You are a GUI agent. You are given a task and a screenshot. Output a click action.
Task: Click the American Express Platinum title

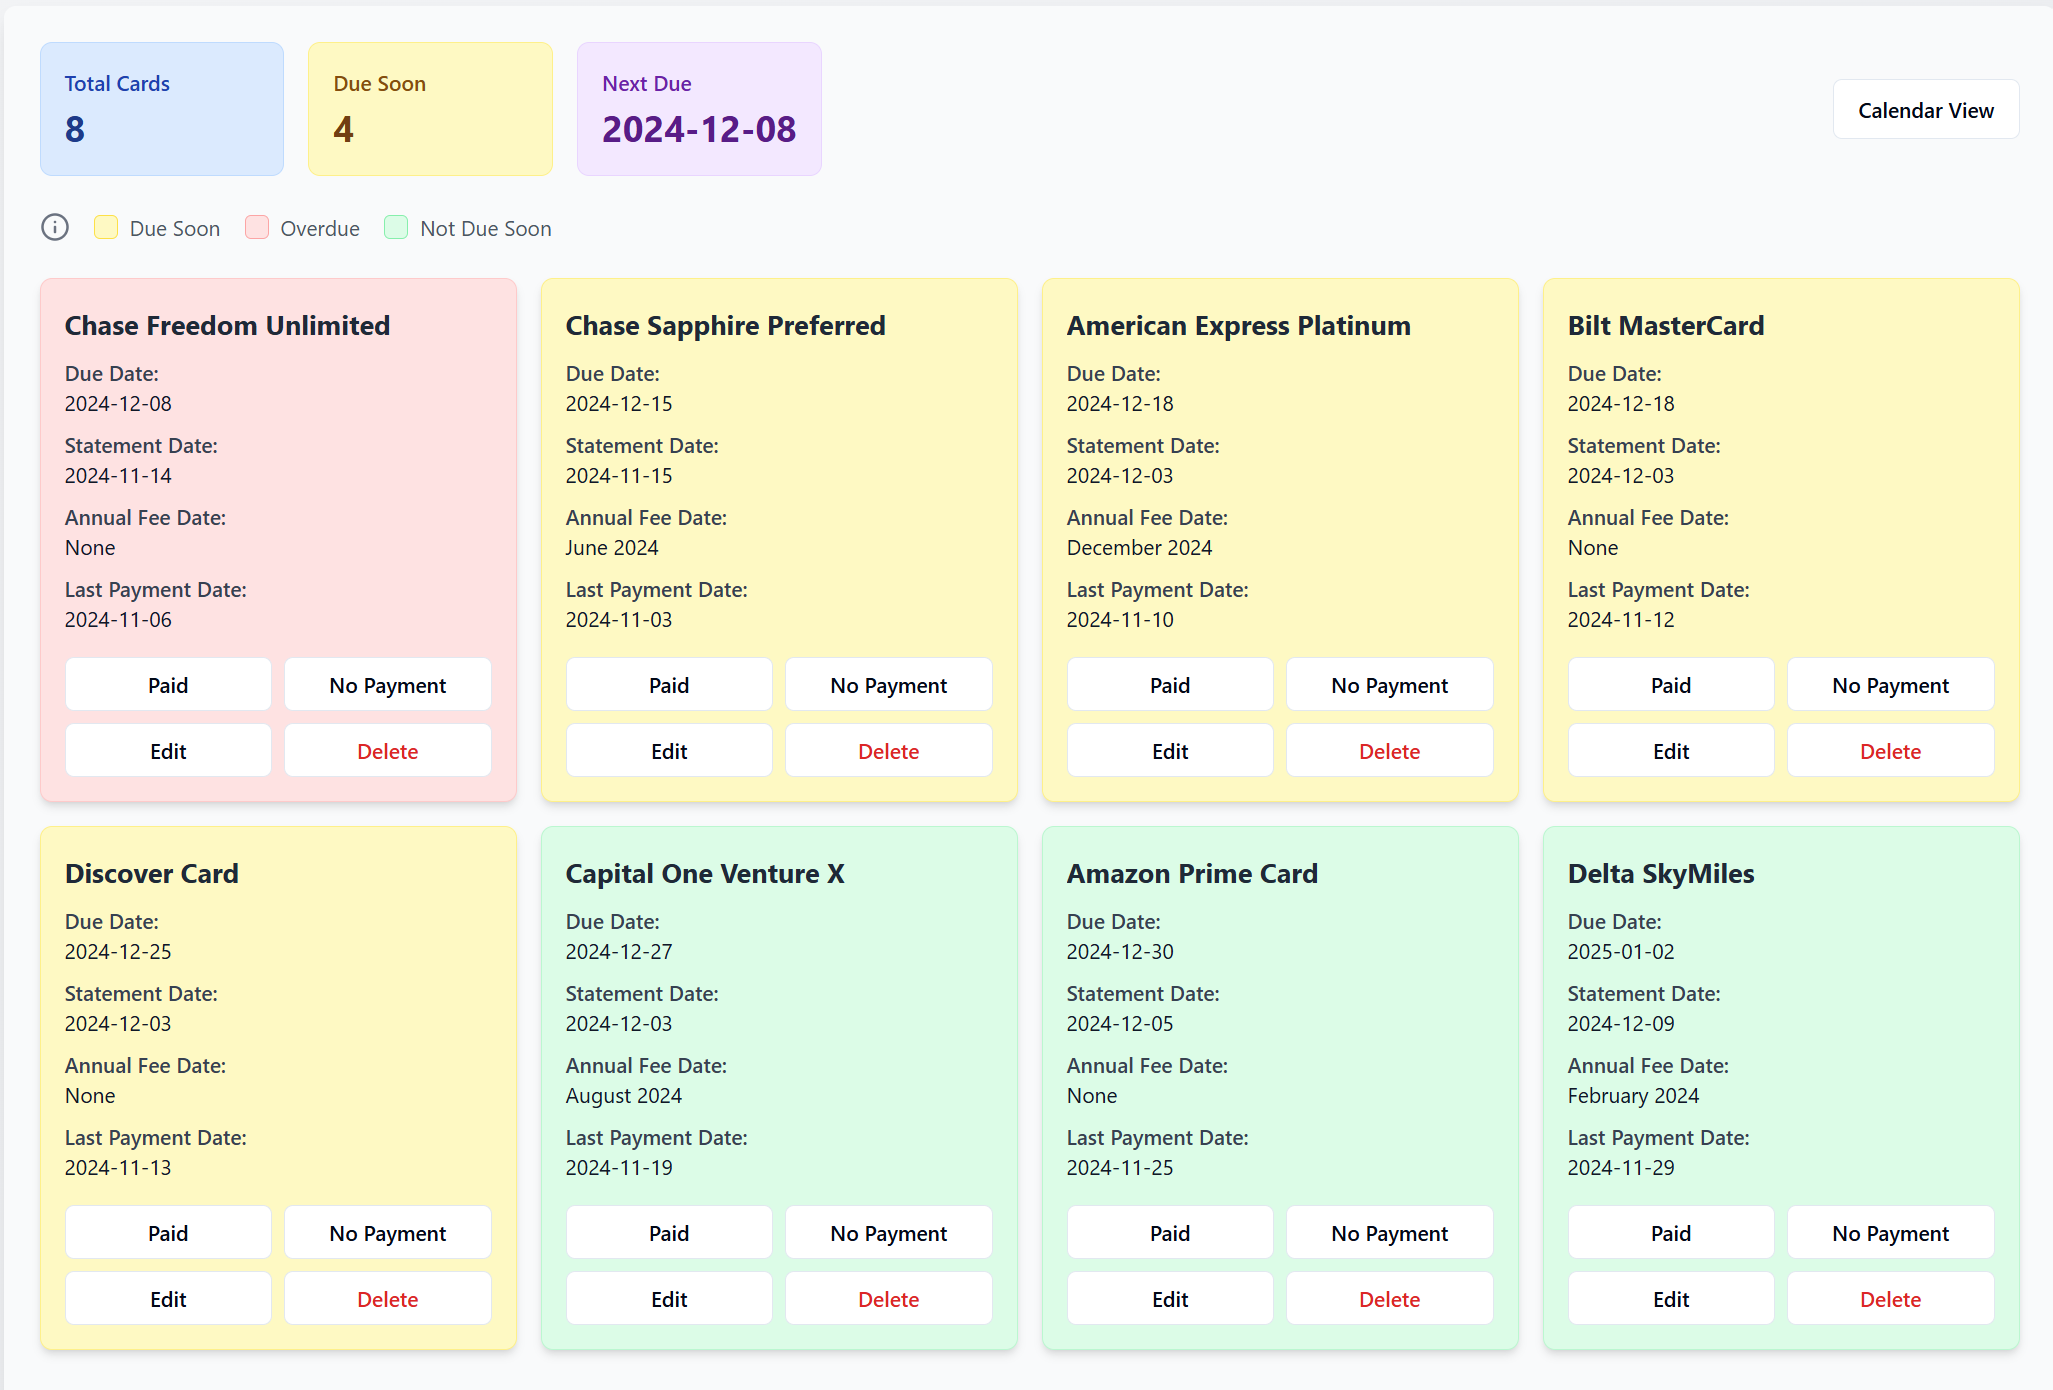pyautogui.click(x=1238, y=326)
